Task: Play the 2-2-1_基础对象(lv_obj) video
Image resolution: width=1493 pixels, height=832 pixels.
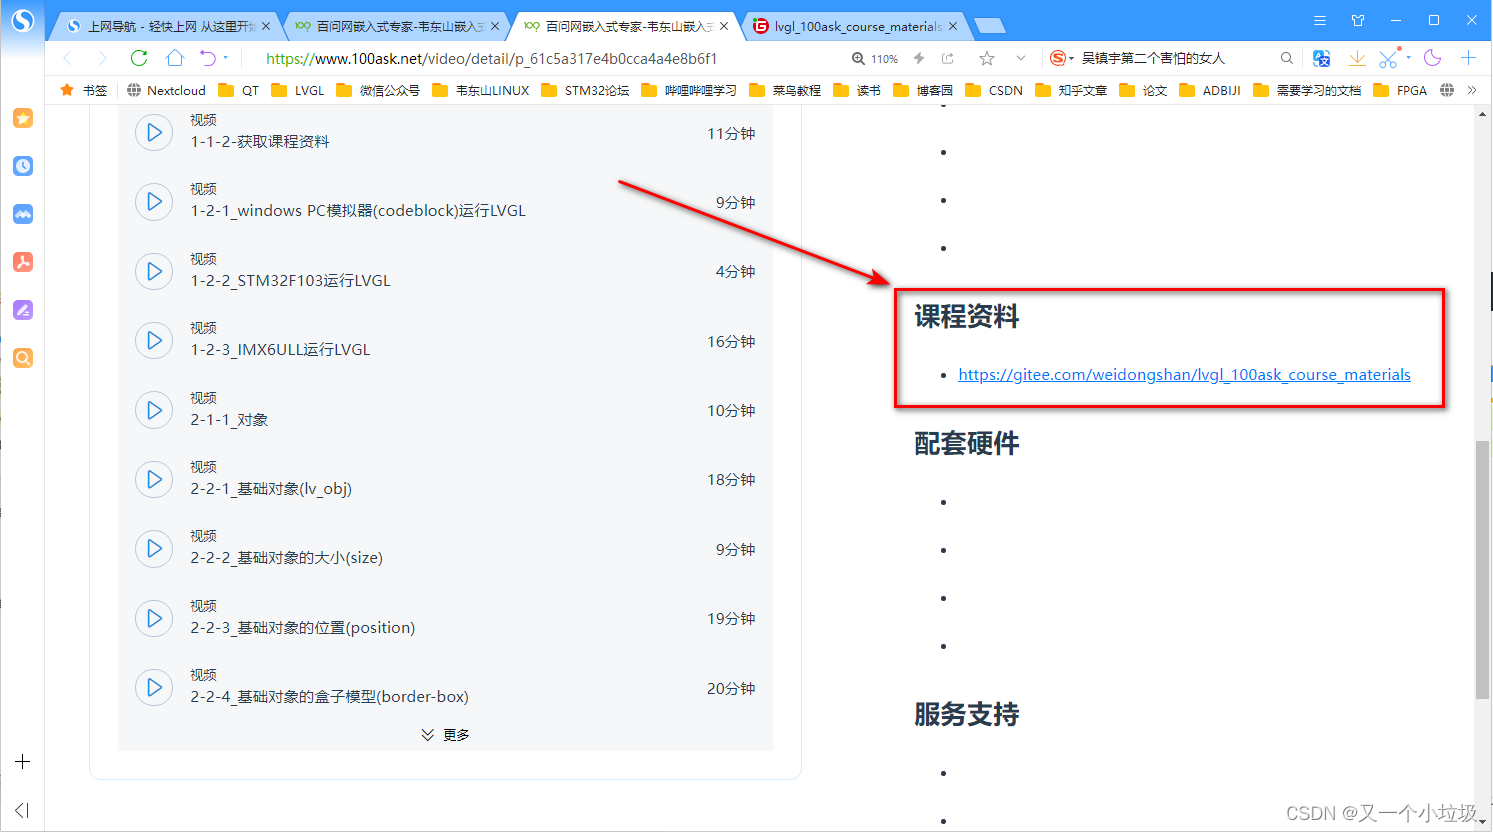Action: coord(154,479)
